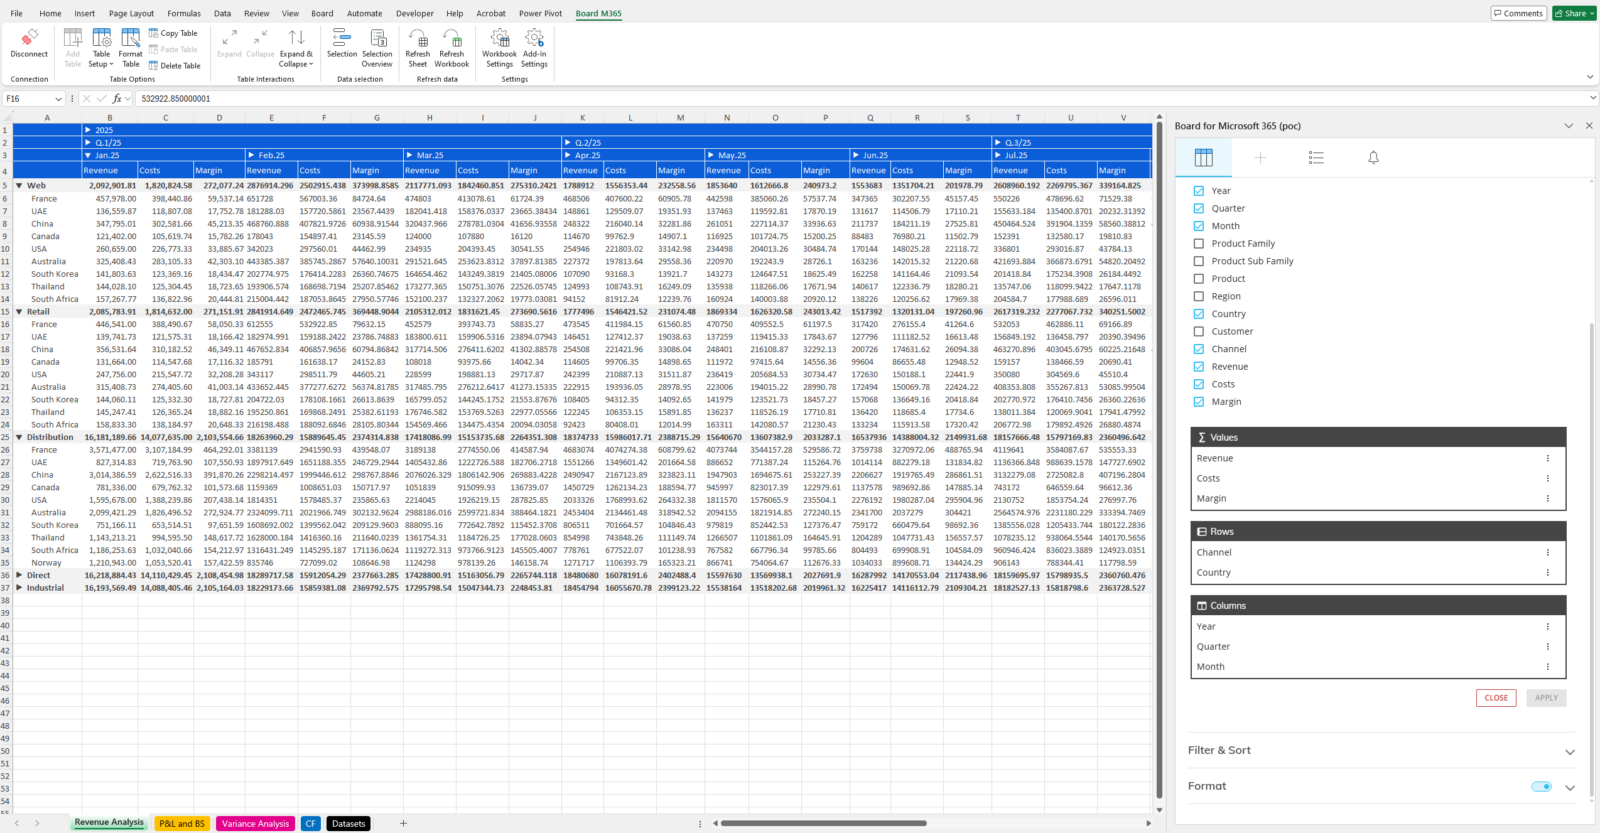
Task: Open Workbook Settings
Action: (x=499, y=49)
